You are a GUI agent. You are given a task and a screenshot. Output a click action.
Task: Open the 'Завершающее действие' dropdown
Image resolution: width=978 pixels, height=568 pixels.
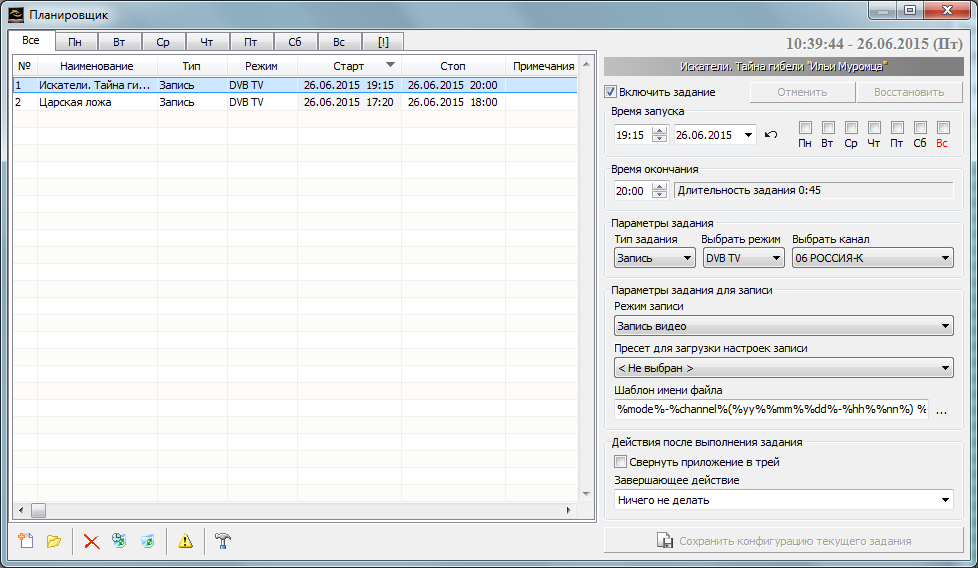pos(783,499)
